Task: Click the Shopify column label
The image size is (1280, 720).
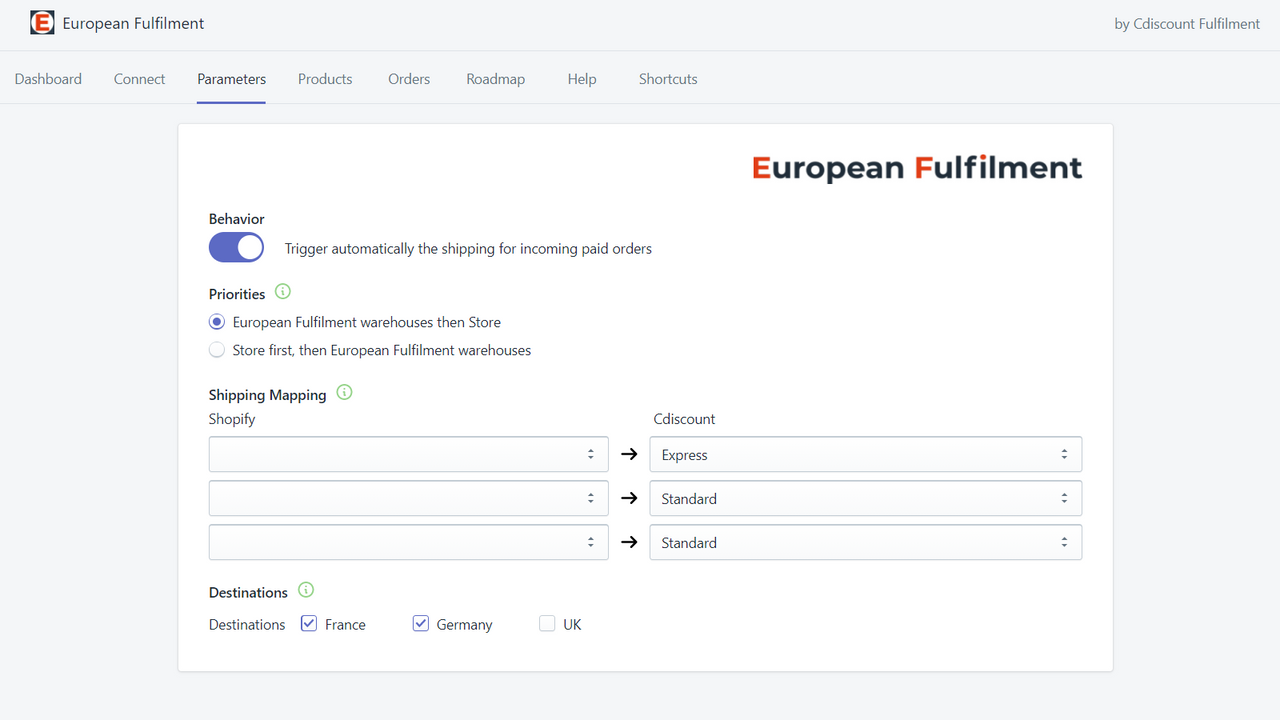Action: 232,419
